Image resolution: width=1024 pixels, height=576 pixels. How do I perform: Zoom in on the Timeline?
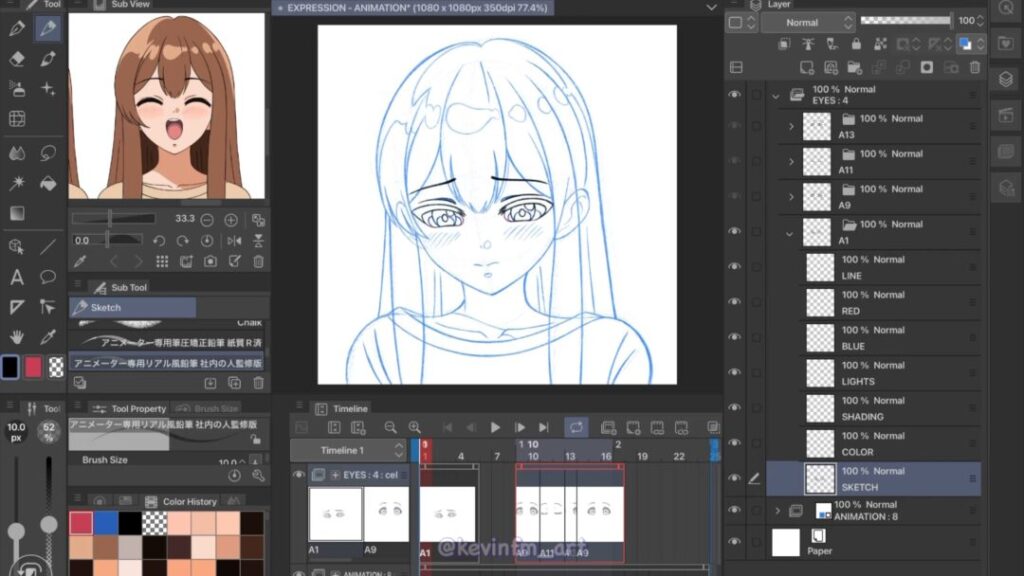(x=414, y=427)
